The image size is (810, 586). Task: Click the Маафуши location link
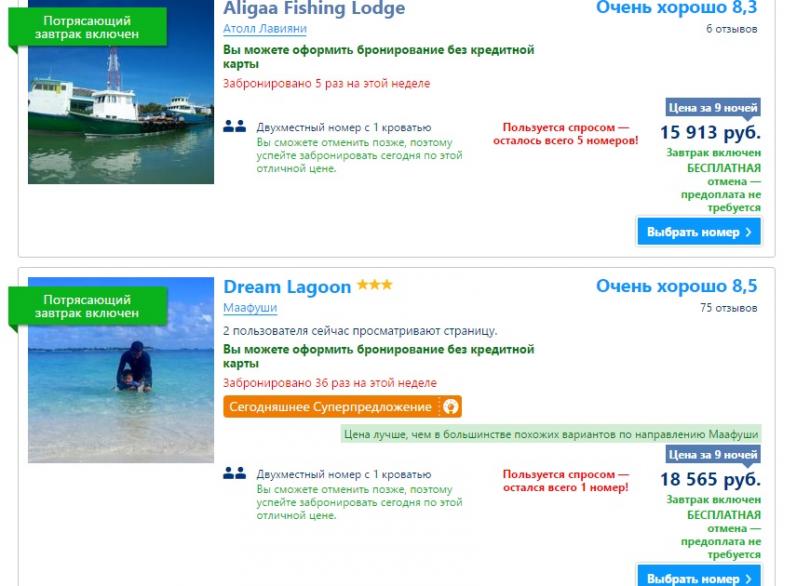click(250, 308)
